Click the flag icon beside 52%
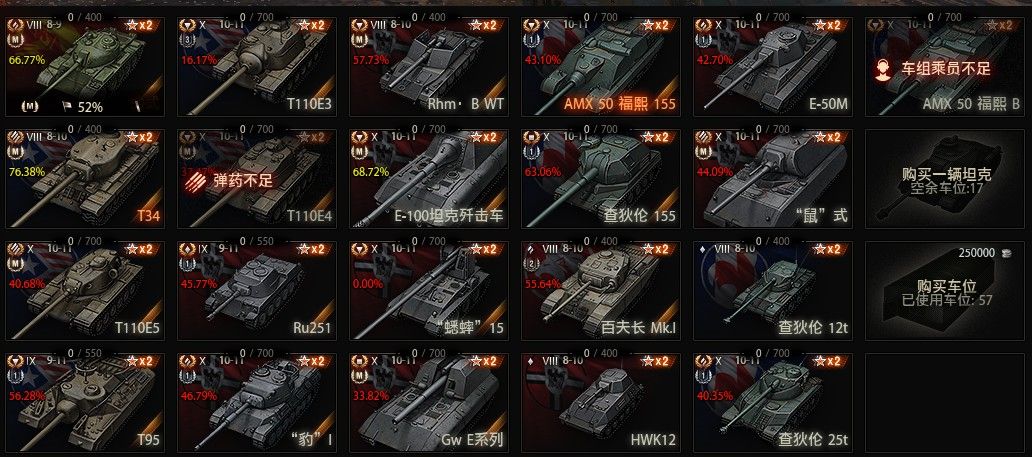Viewport: 1032px width, 457px height. (67, 105)
